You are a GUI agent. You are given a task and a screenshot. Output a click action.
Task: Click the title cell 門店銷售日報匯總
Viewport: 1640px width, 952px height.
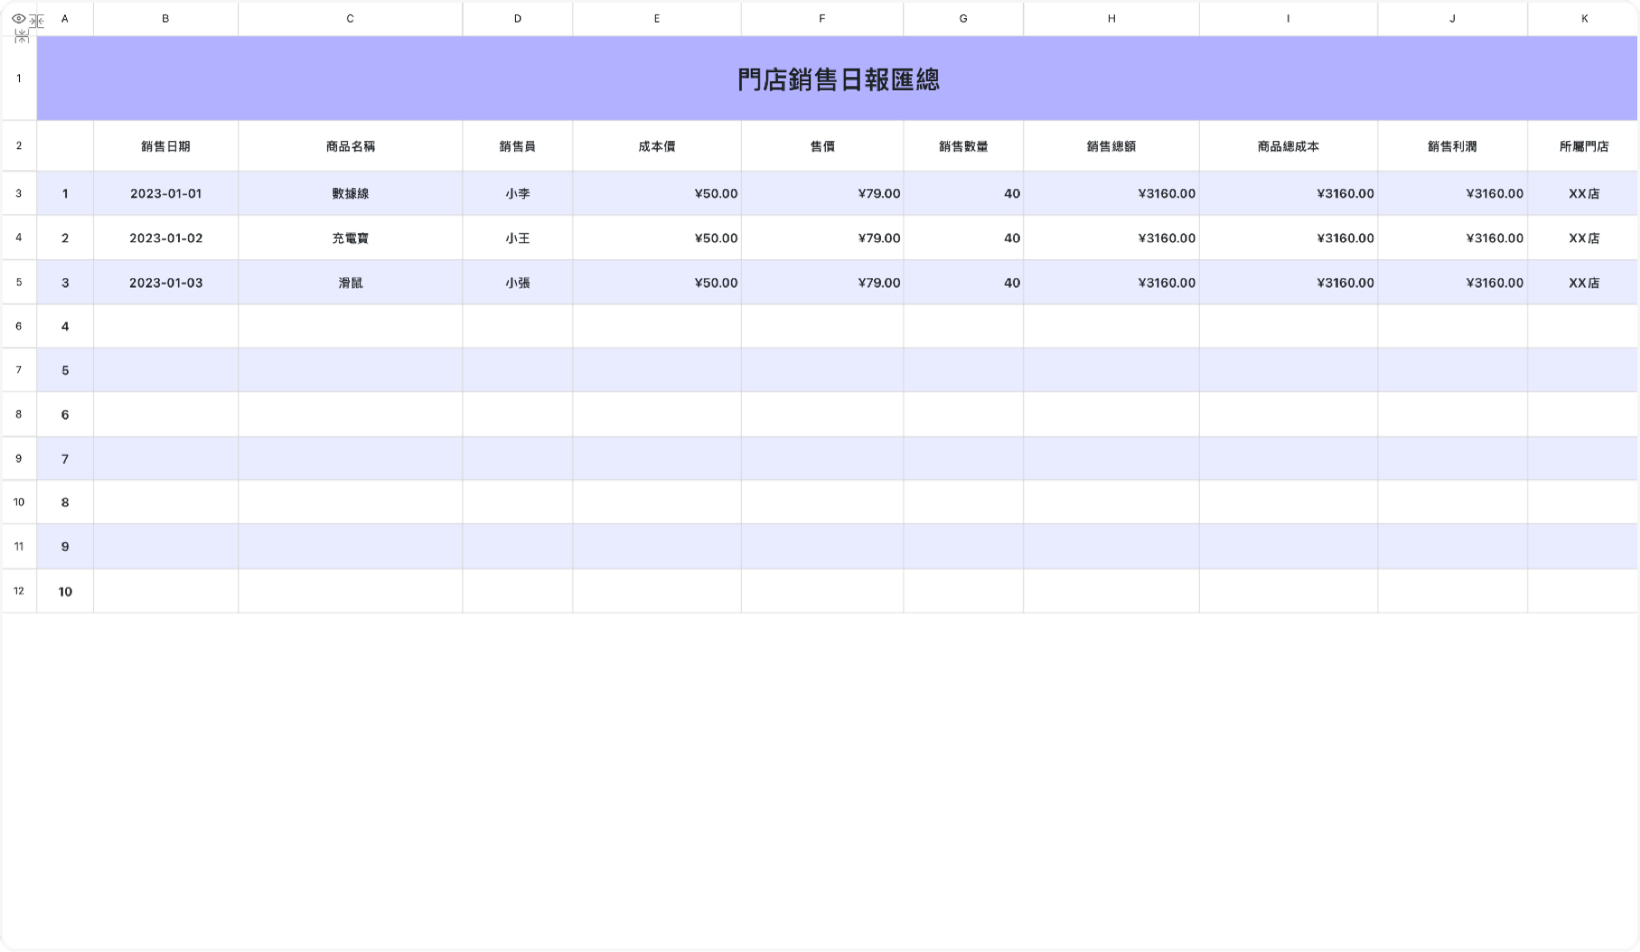pyautogui.click(x=838, y=79)
